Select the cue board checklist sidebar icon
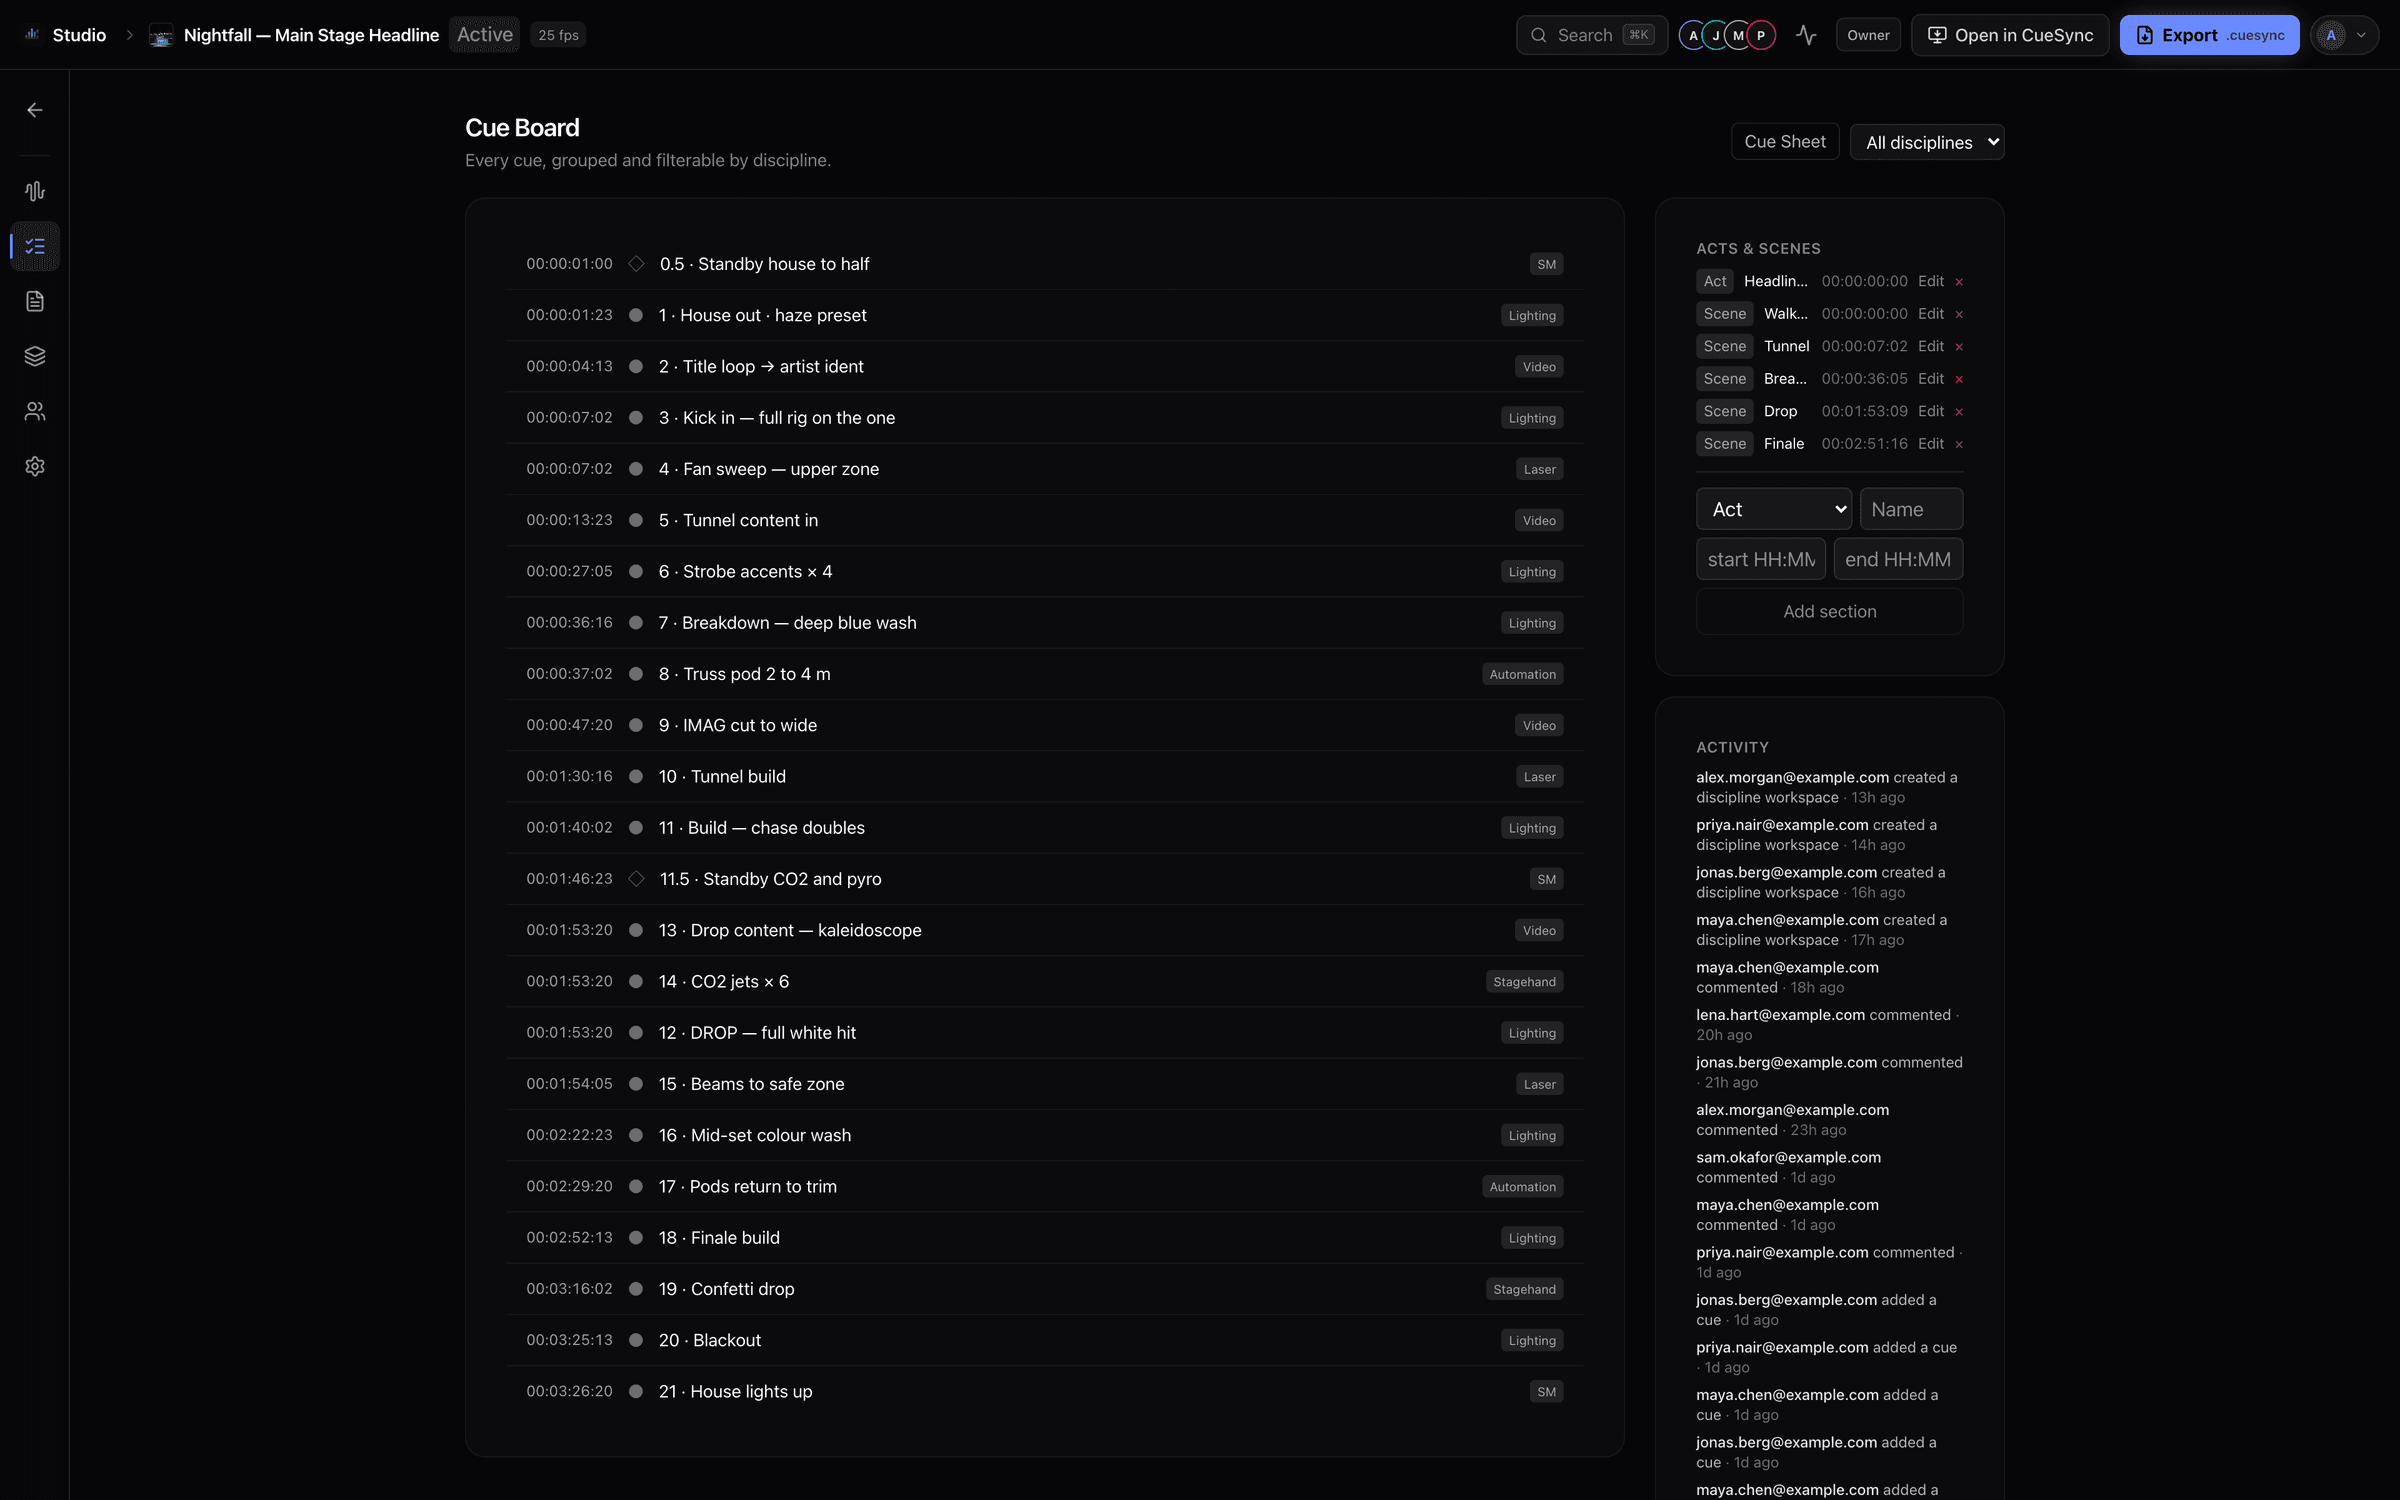This screenshot has width=2400, height=1500. tap(35, 246)
